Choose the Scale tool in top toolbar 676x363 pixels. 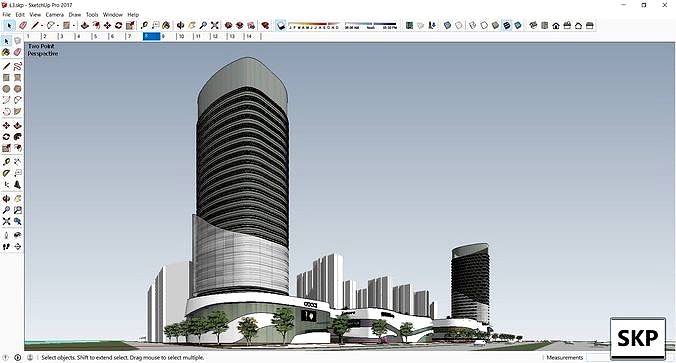130,26
